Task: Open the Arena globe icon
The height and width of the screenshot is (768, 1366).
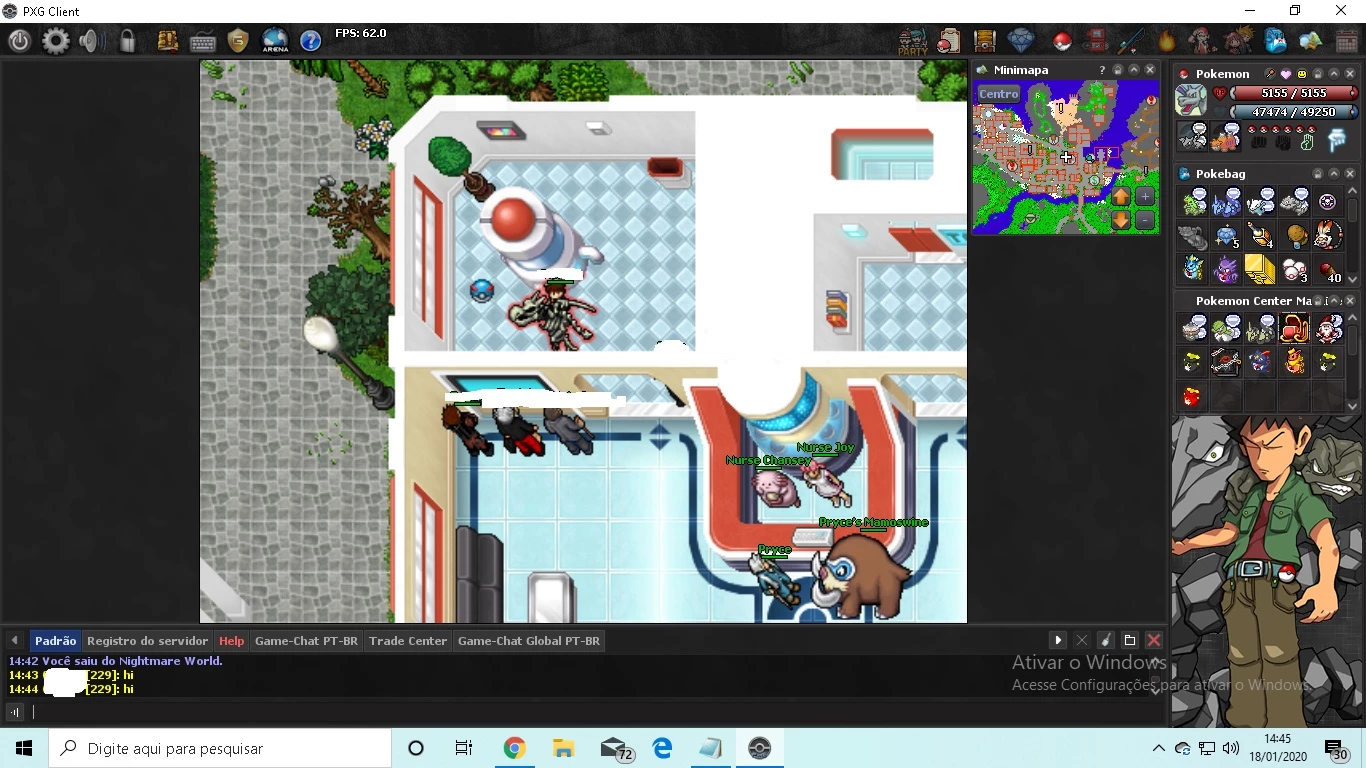Action: (275, 41)
